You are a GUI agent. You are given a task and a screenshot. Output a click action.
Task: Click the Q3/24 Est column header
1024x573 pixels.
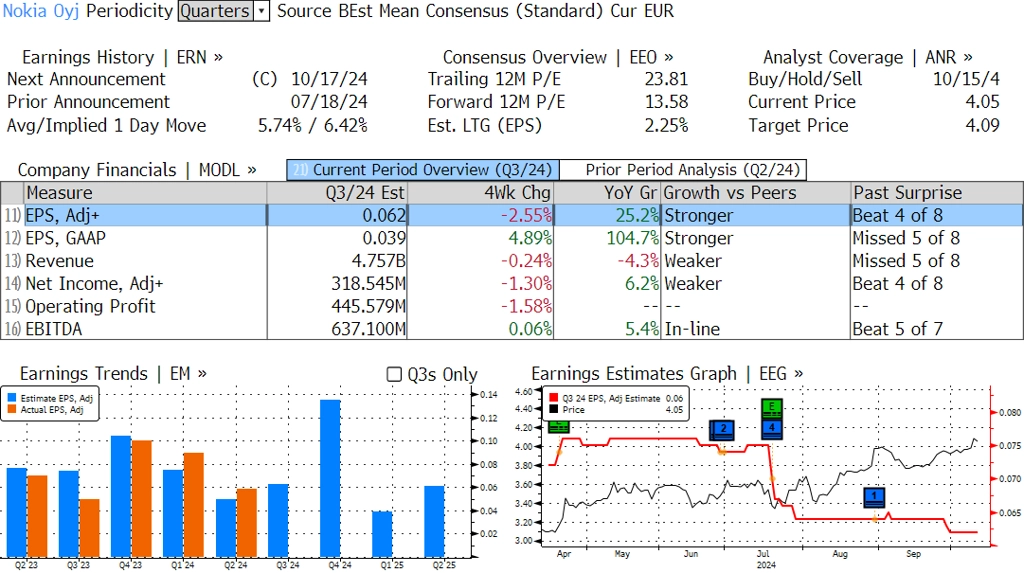point(337,193)
